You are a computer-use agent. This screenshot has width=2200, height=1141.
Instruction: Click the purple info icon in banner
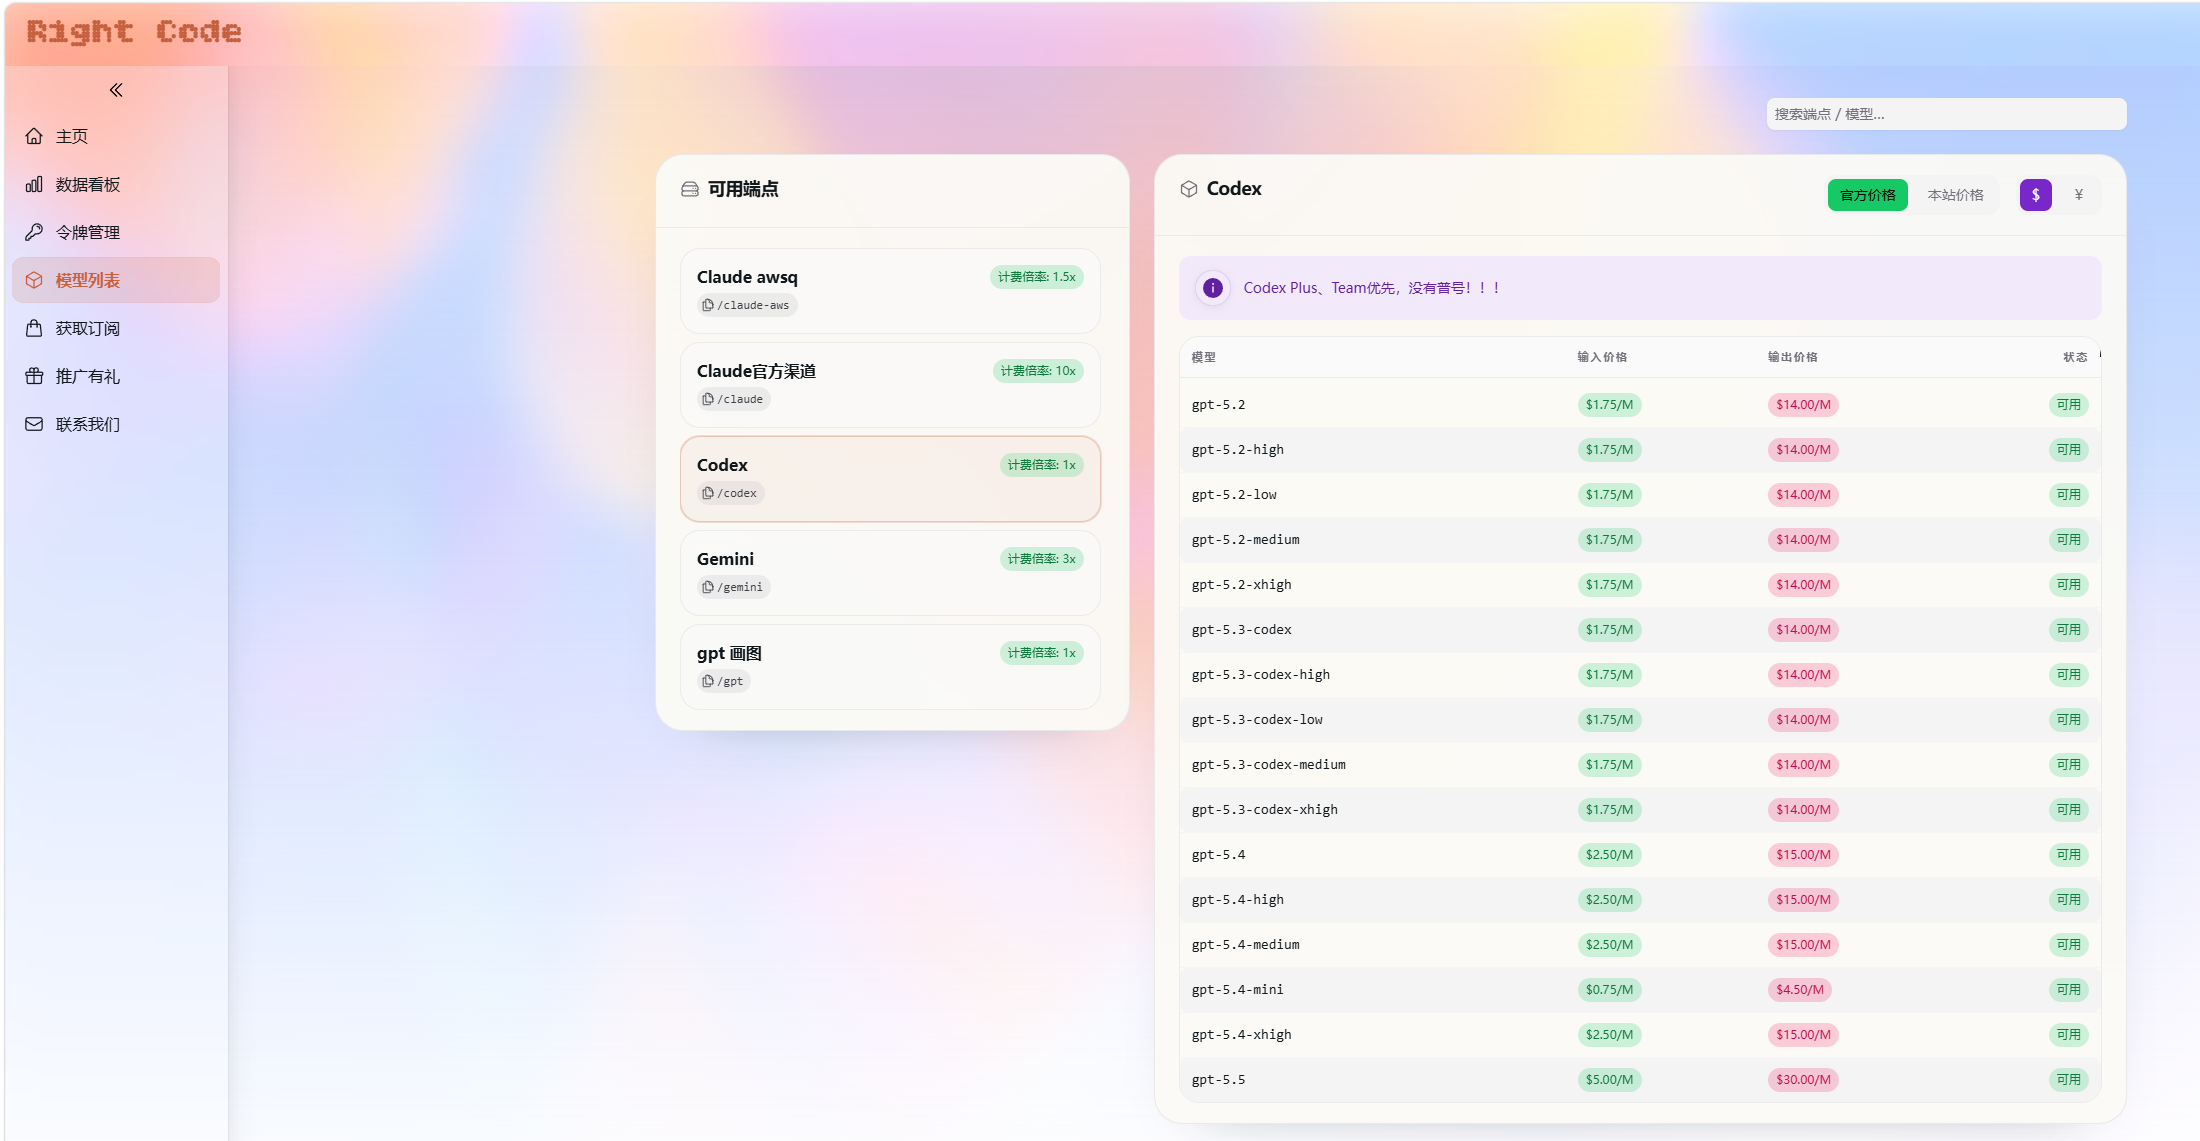(x=1213, y=288)
